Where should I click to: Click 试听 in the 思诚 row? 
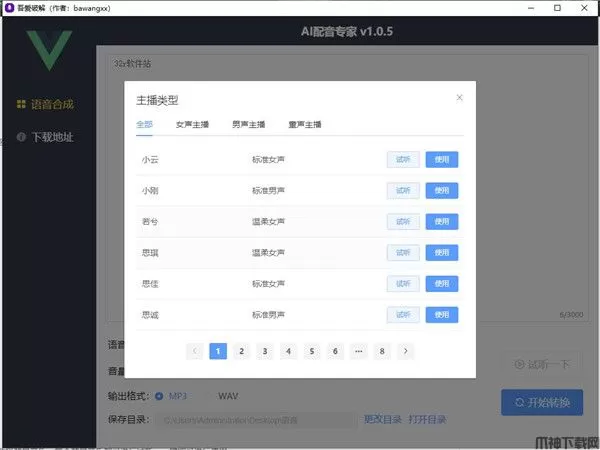pos(403,315)
